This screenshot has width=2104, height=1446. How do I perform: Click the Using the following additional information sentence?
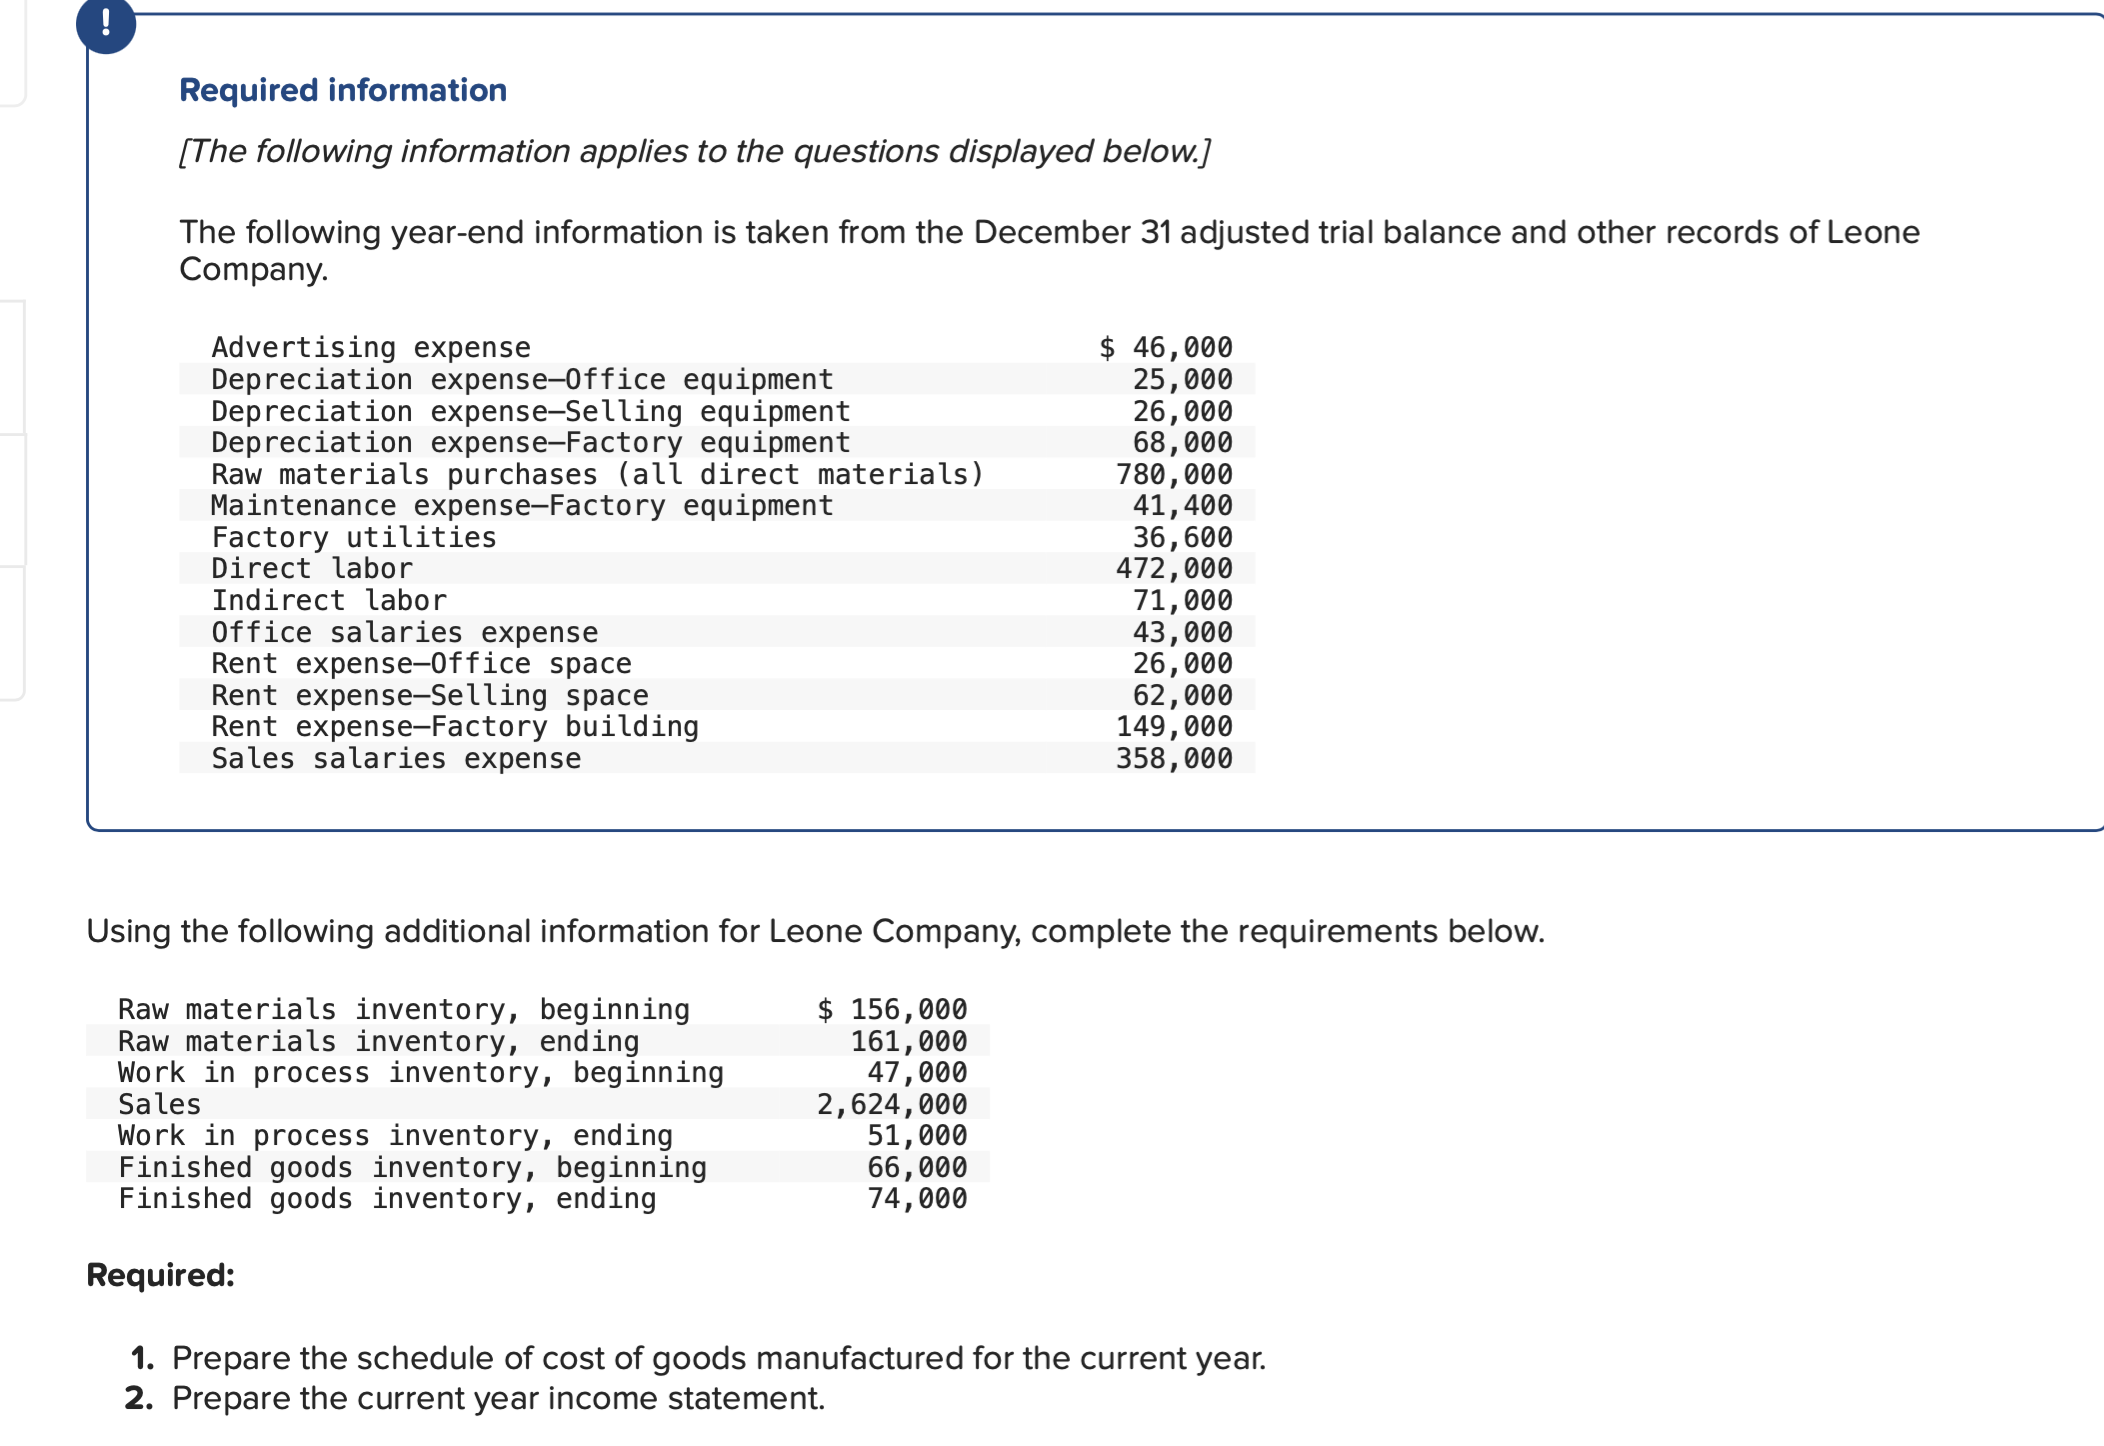(815, 931)
